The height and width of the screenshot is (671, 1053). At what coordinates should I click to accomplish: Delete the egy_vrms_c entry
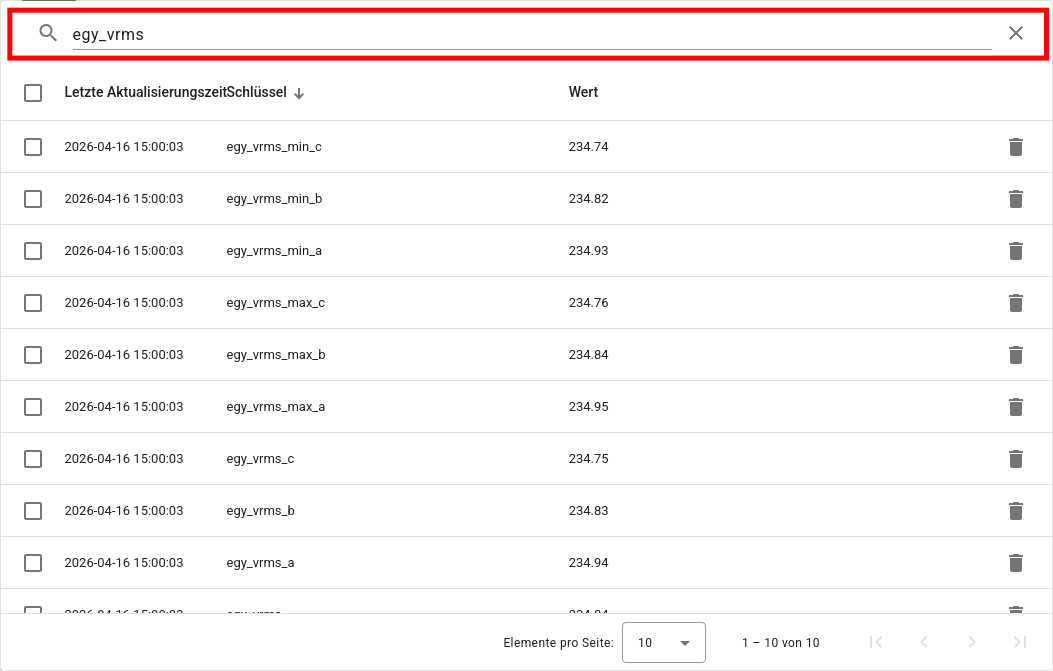[1016, 459]
